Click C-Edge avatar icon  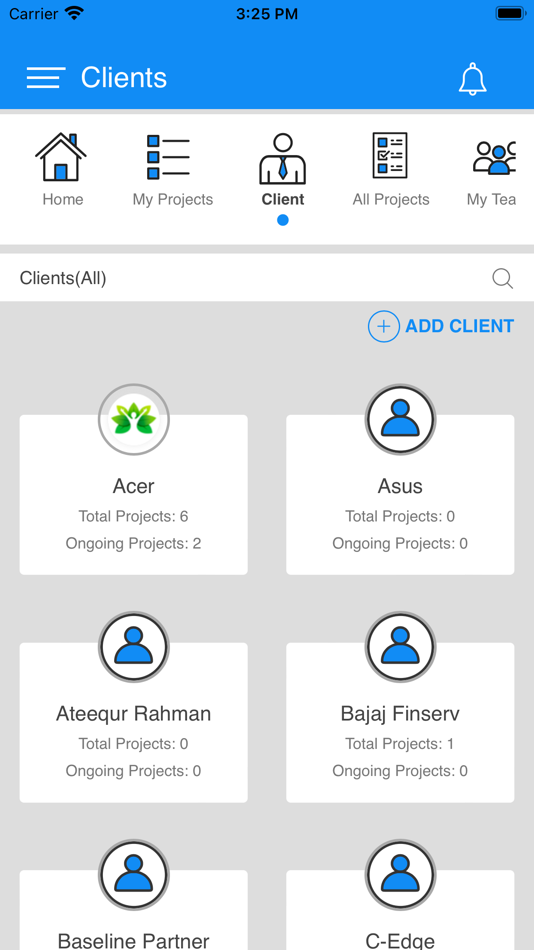coord(400,875)
